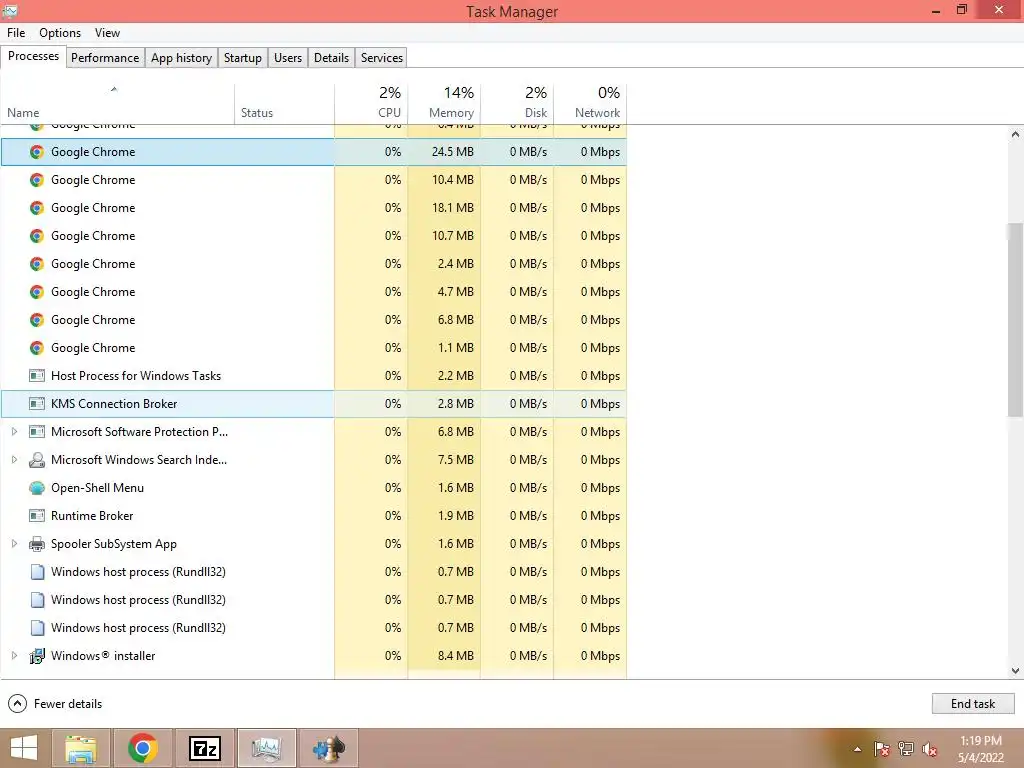Click the scrollbar down arrow
This screenshot has width=1024, height=768.
[x=1015, y=671]
